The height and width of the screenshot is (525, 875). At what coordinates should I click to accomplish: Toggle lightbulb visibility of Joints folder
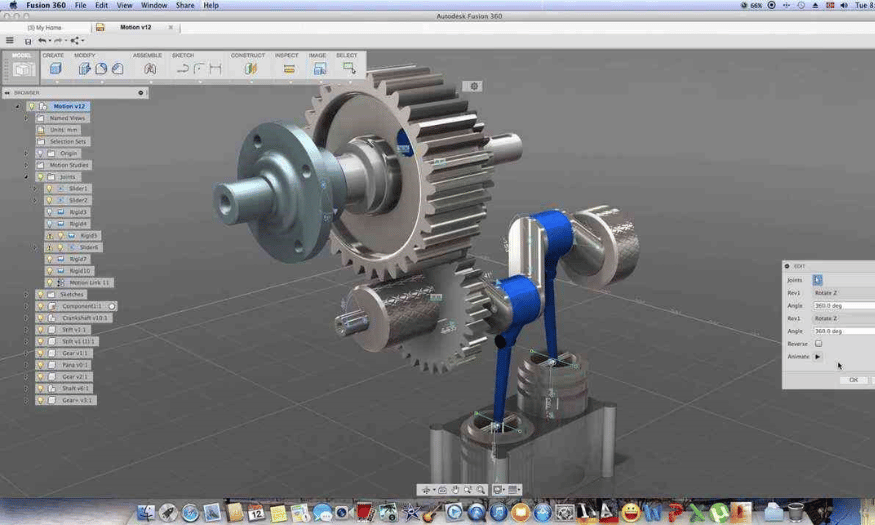40,177
